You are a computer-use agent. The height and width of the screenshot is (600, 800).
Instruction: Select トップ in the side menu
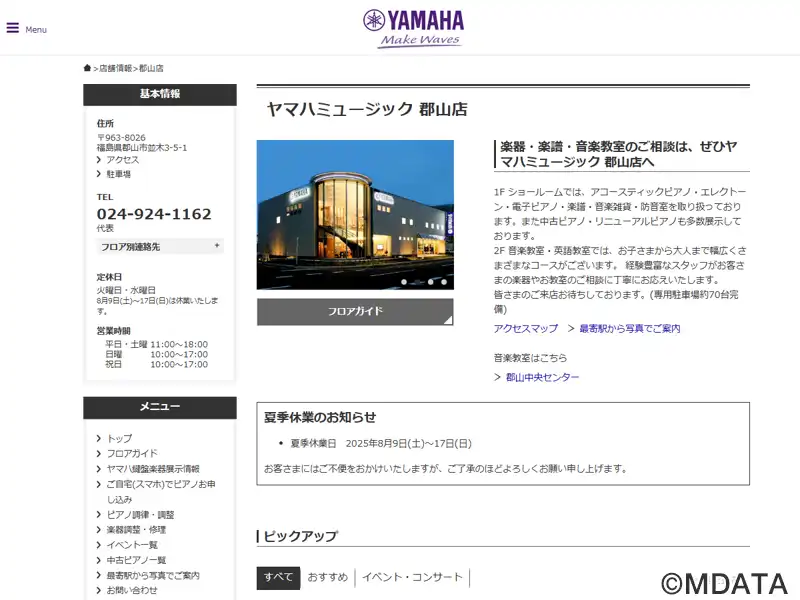click(x=119, y=438)
